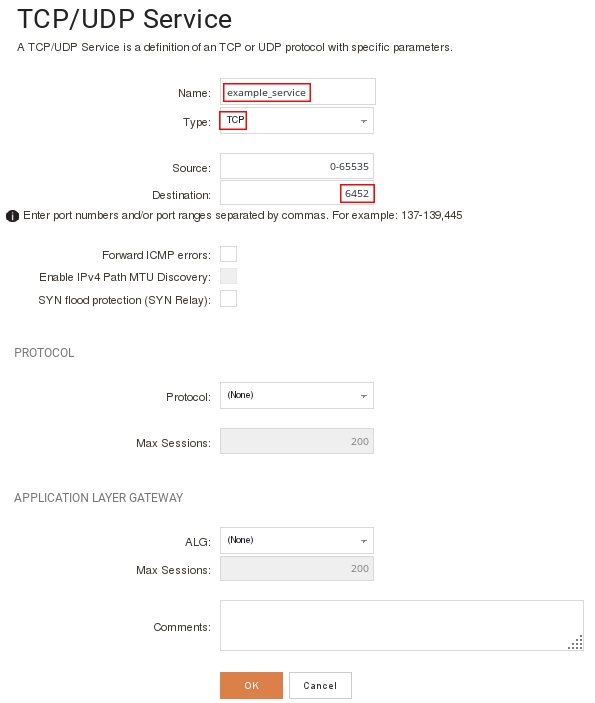
Task: Click the OK button
Action: 252,686
